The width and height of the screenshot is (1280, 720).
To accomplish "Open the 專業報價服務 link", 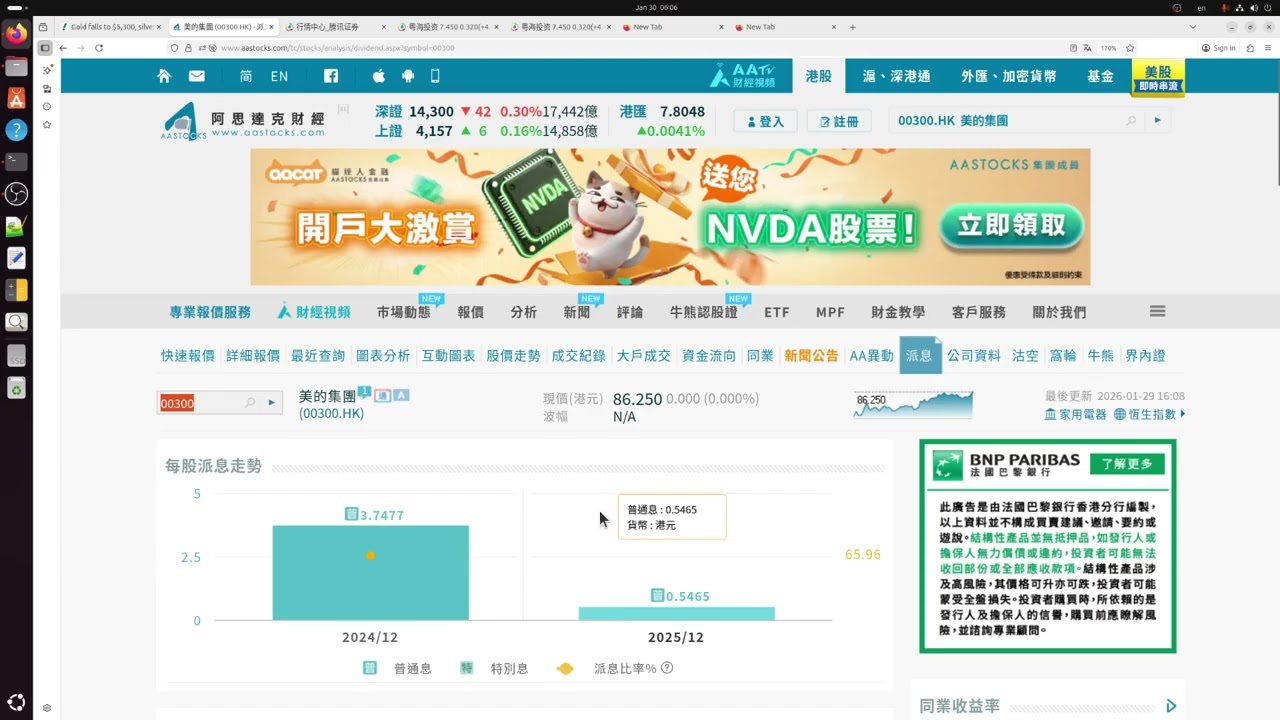I will [x=210, y=312].
